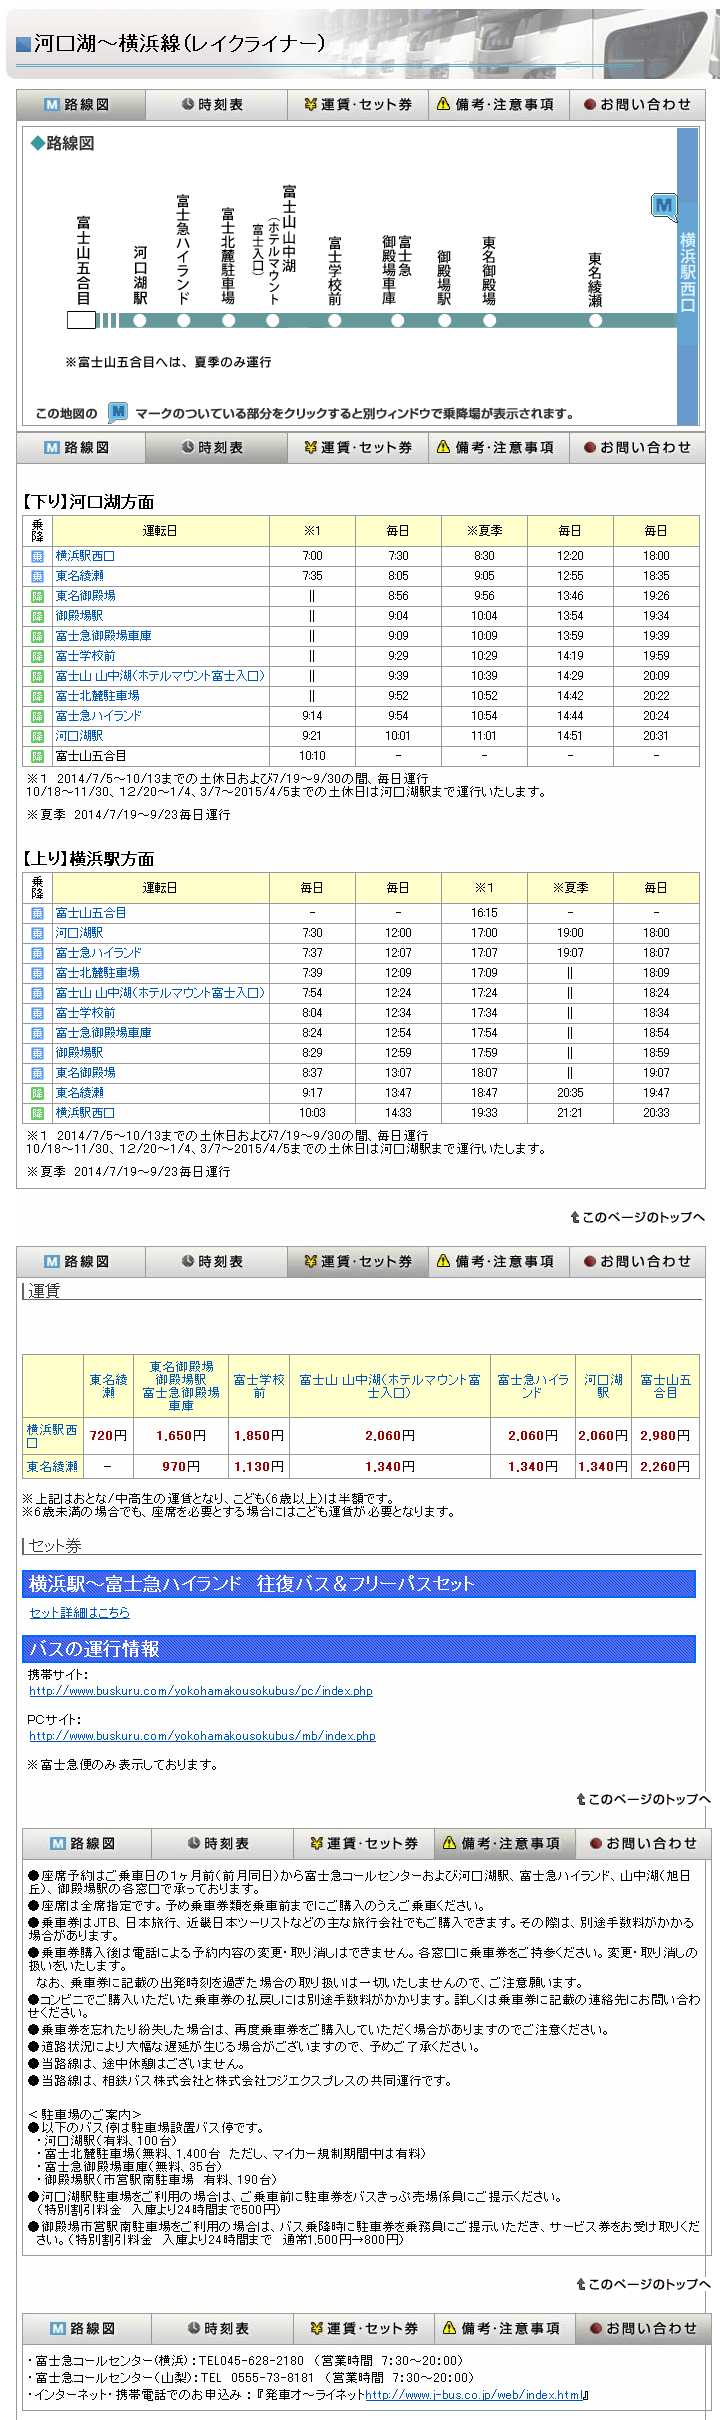Click 降 icon beside 東名綾瀬 in 上り timetable
Viewport: 720px width, 2420px height.
click(38, 1093)
